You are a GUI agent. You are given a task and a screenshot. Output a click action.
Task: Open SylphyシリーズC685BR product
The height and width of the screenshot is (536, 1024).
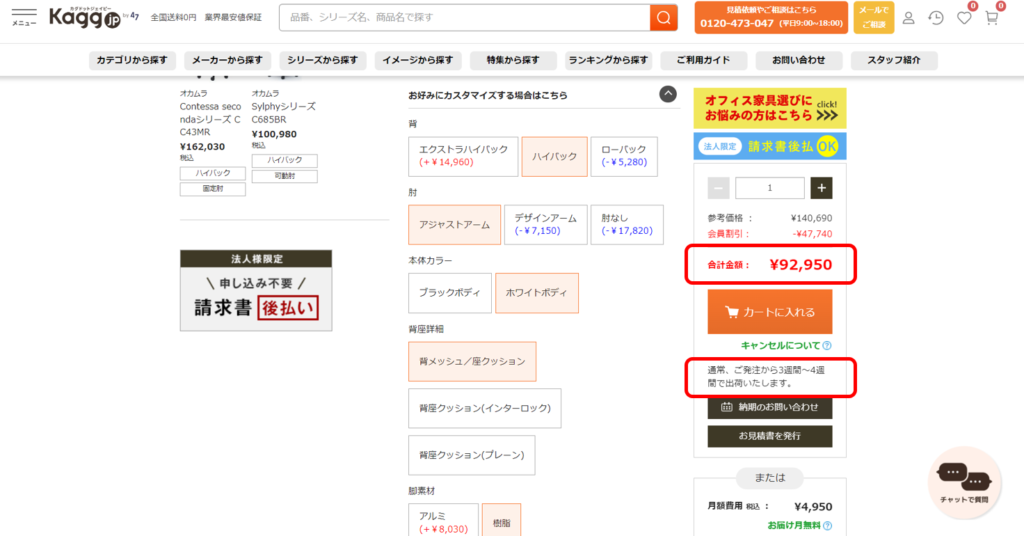pos(283,112)
